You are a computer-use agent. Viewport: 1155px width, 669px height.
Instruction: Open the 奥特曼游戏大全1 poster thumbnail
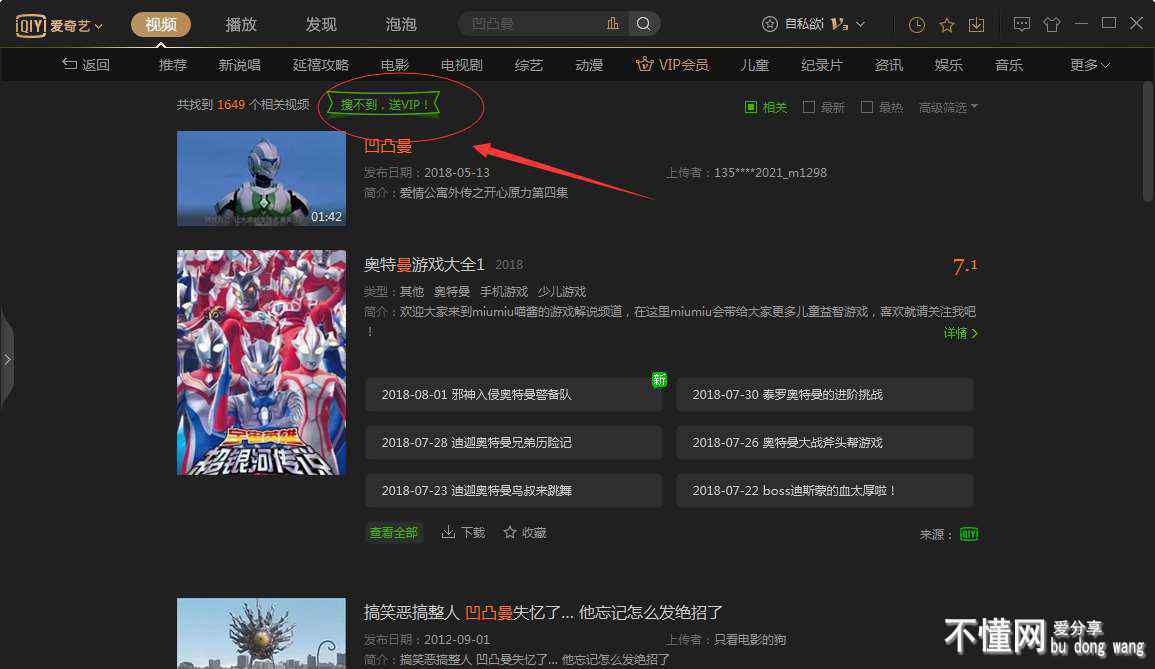pos(261,362)
